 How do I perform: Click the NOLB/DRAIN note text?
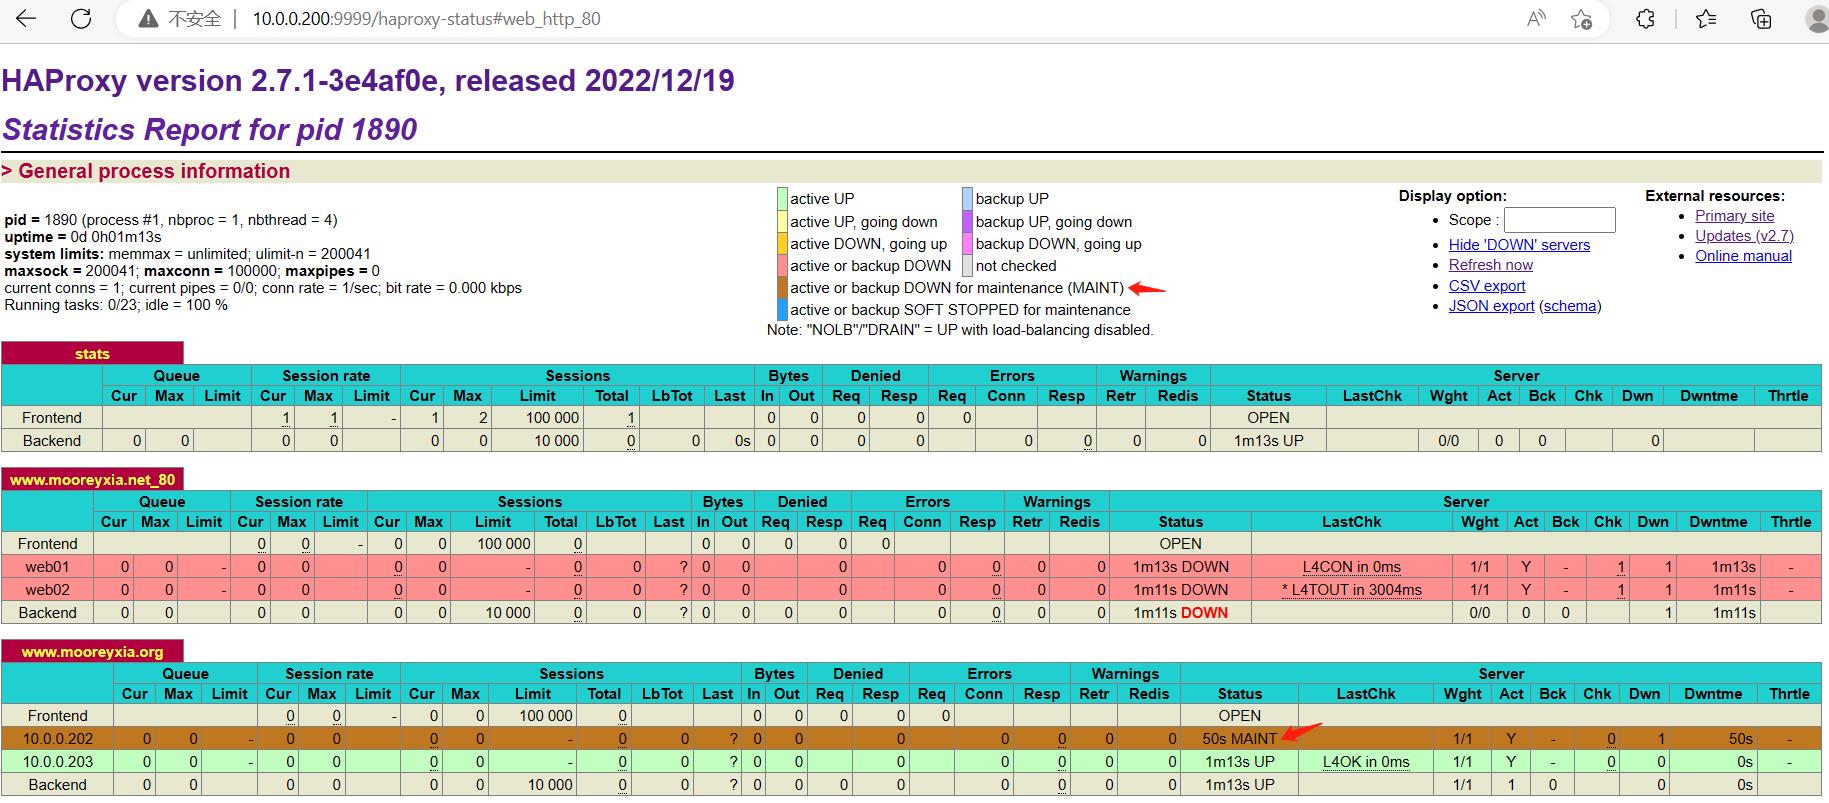pyautogui.click(x=960, y=330)
